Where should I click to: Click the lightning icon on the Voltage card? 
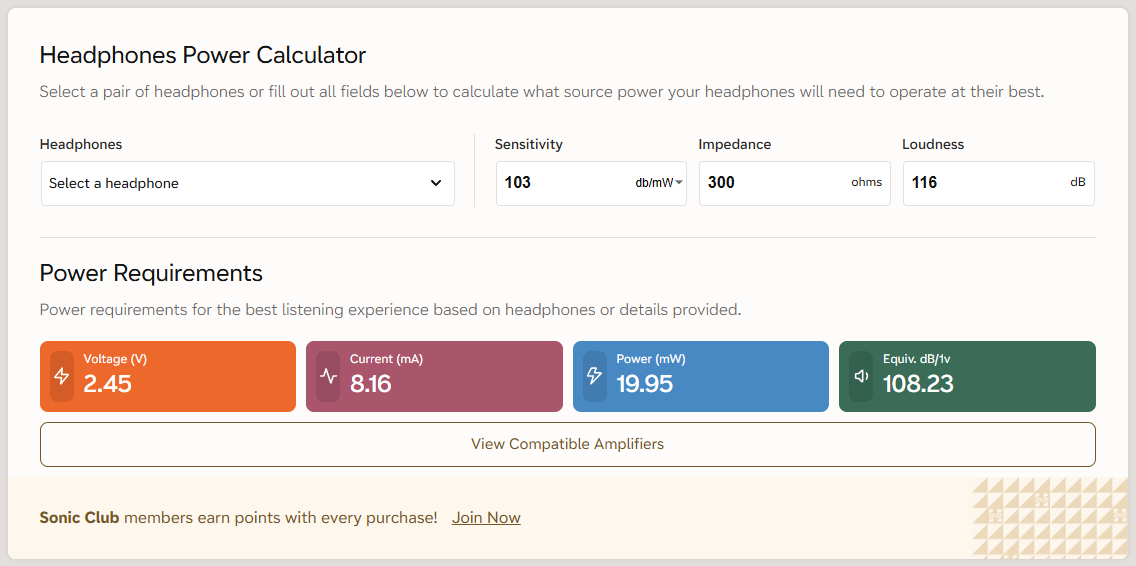pyautogui.click(x=62, y=377)
